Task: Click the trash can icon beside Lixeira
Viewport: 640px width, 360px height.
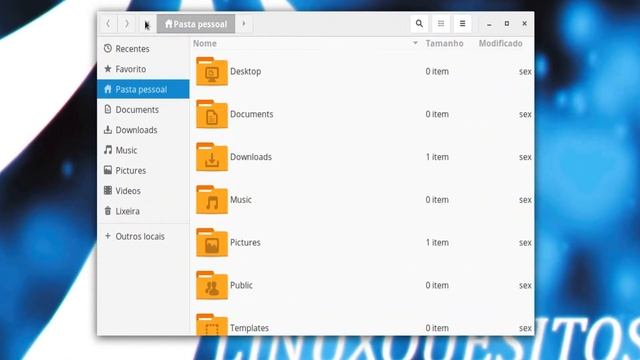Action: click(108, 211)
